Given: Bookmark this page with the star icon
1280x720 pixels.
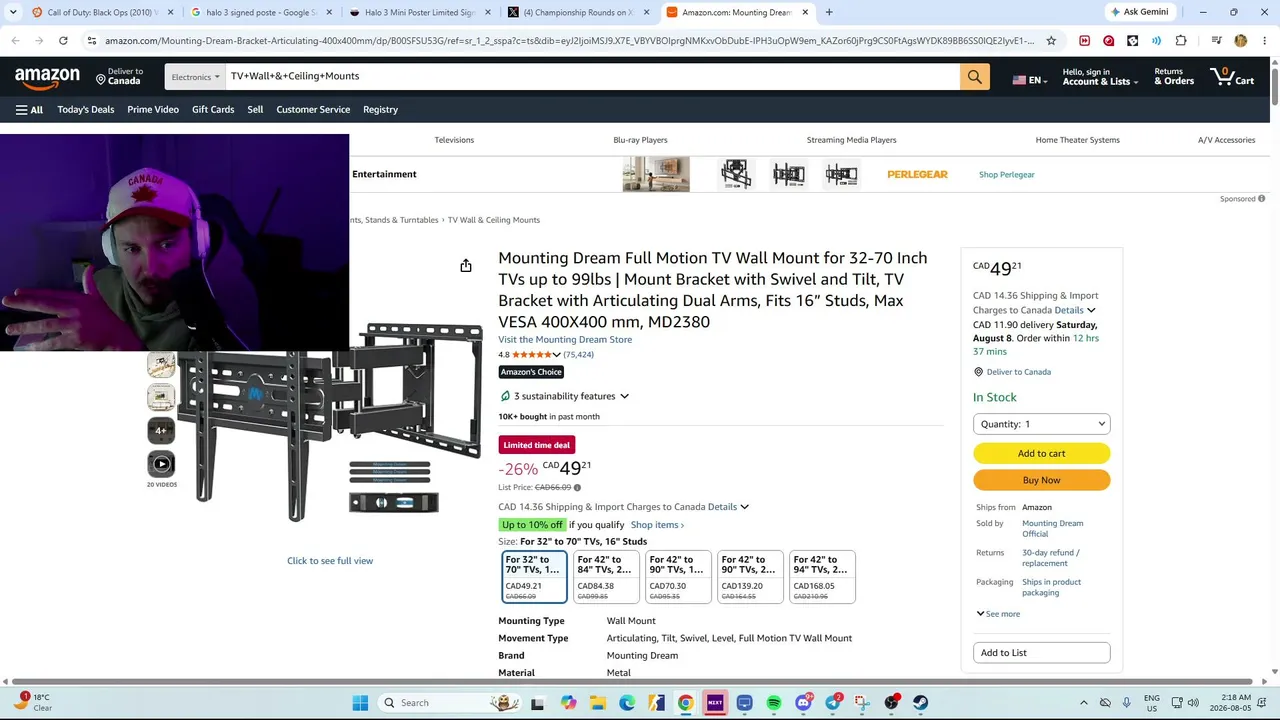Looking at the screenshot, I should click(1051, 41).
